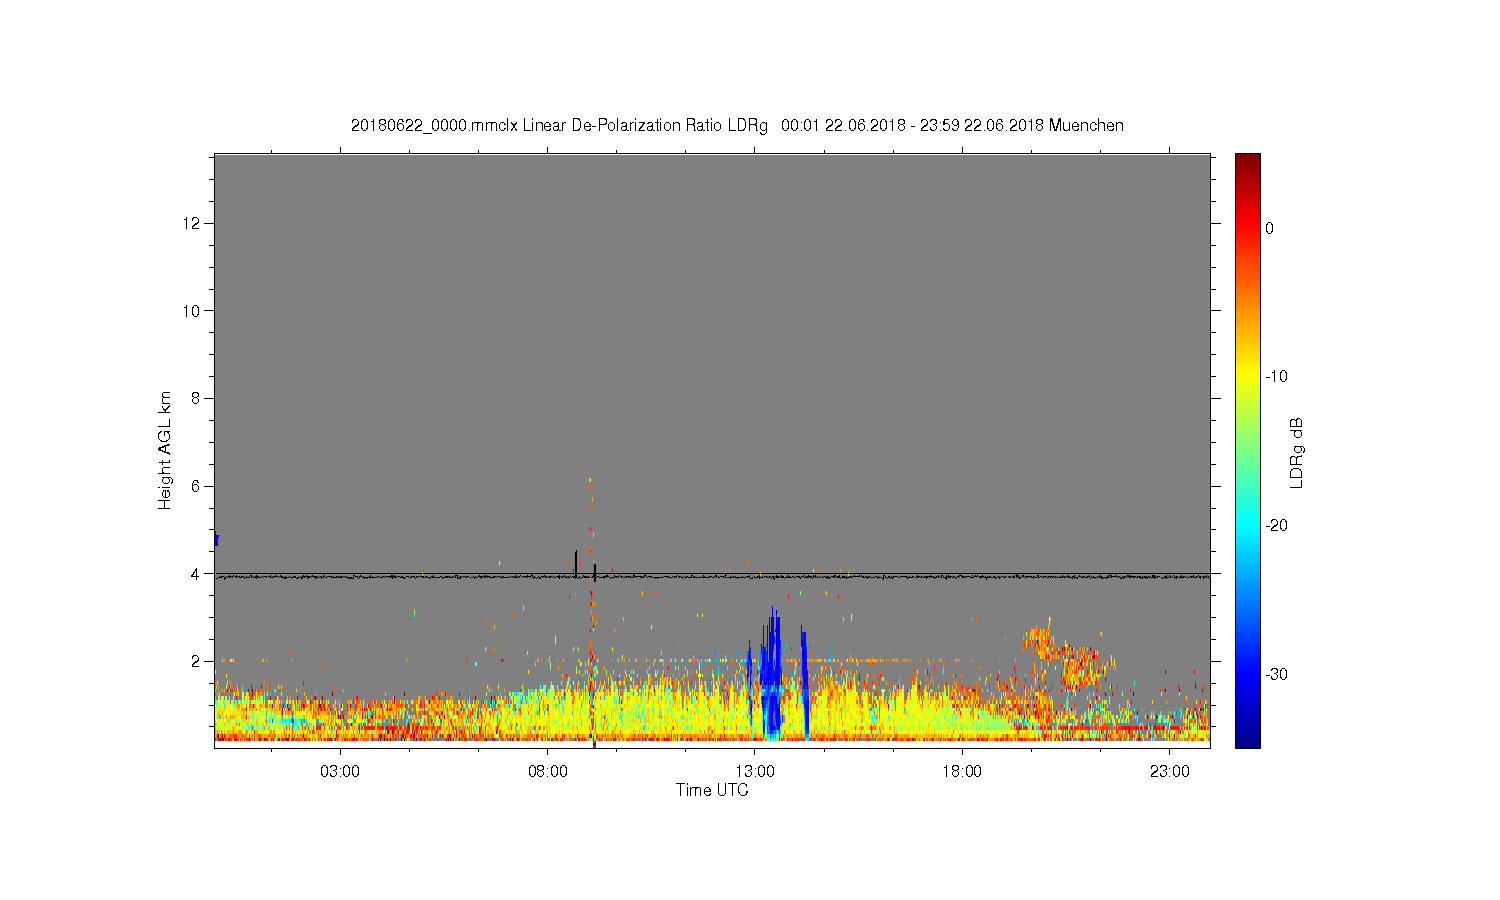Click the 03:00 time tick label
Screen dimensions: 1500x900
tap(340, 772)
